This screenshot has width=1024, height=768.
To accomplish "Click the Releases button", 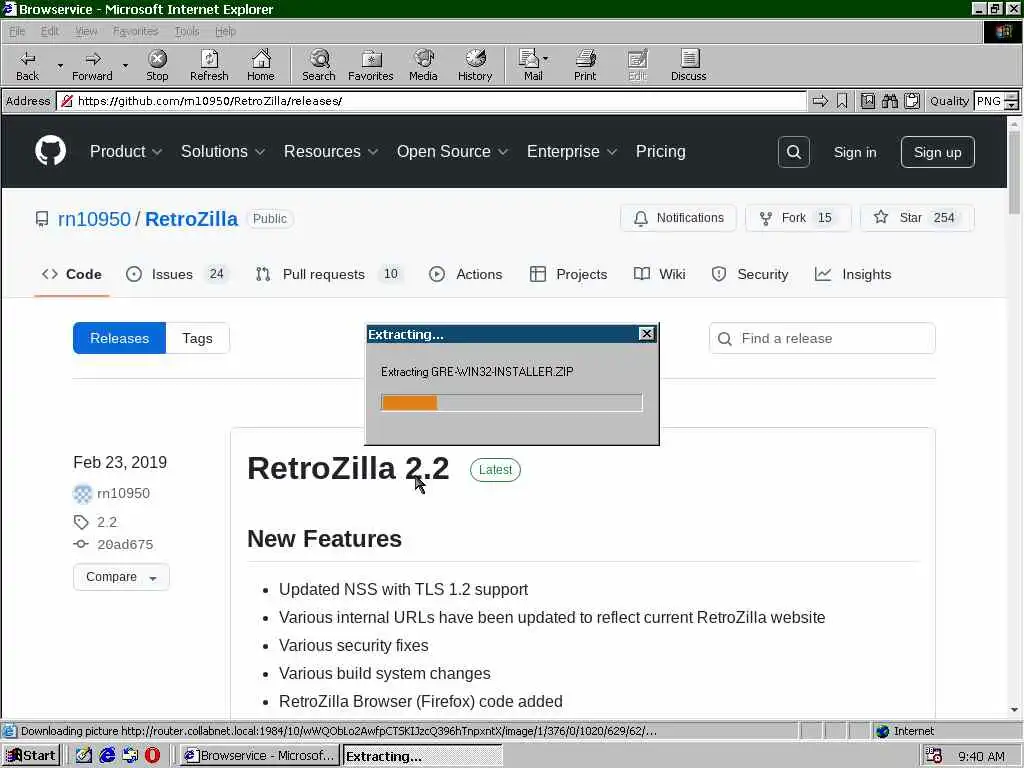I will coord(120,338).
